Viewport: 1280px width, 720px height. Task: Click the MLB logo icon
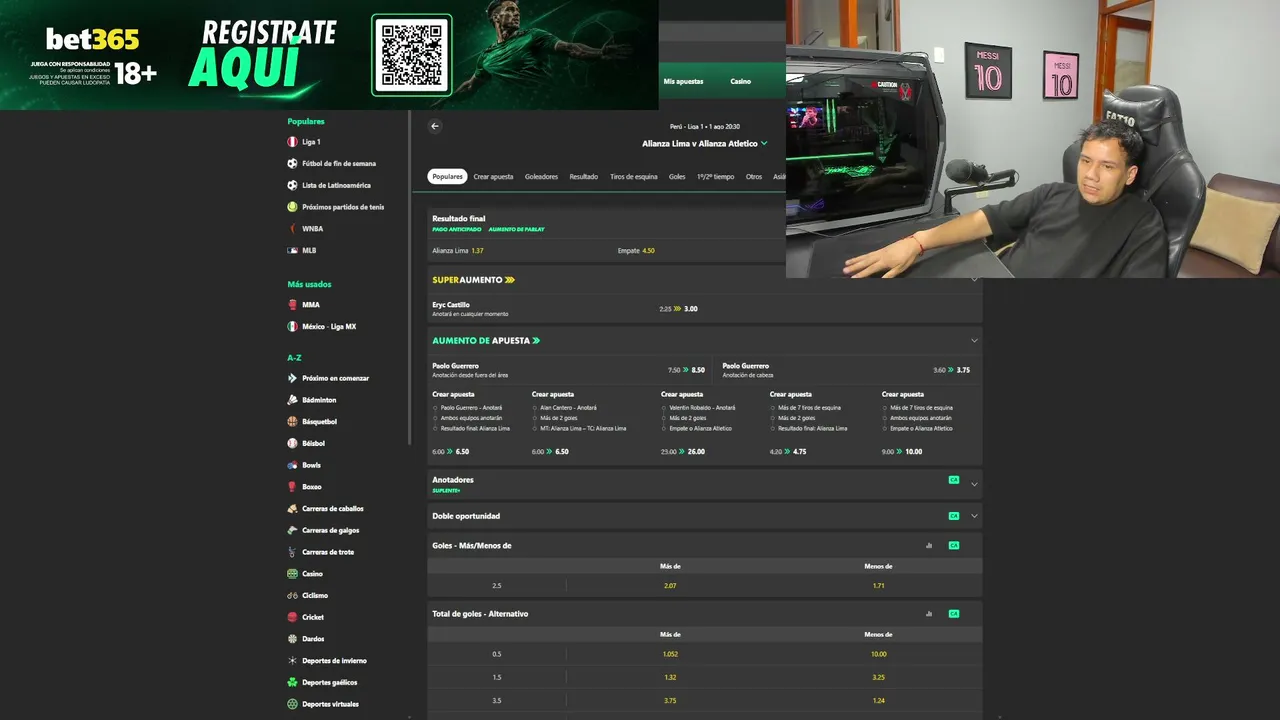(x=292, y=250)
